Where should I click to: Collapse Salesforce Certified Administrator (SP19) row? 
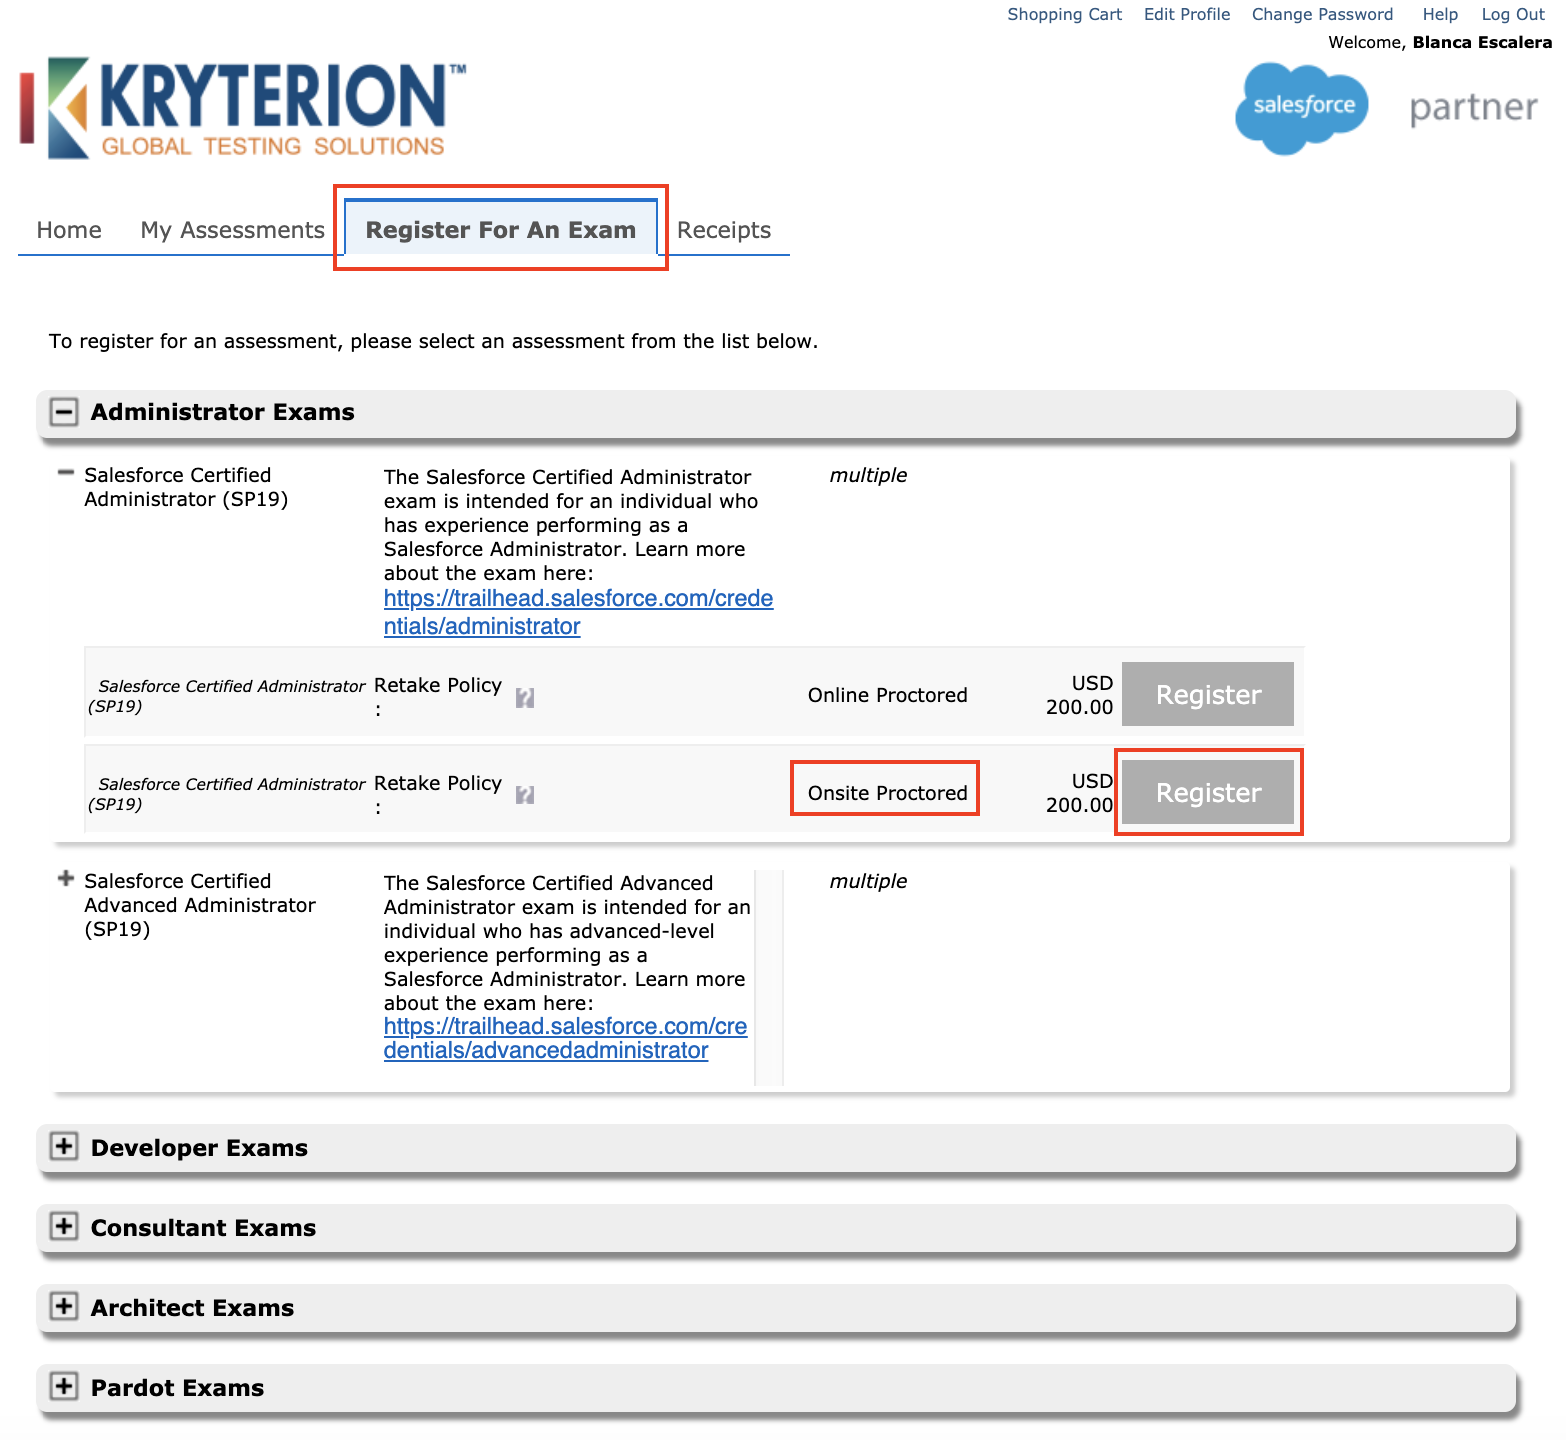click(x=66, y=473)
